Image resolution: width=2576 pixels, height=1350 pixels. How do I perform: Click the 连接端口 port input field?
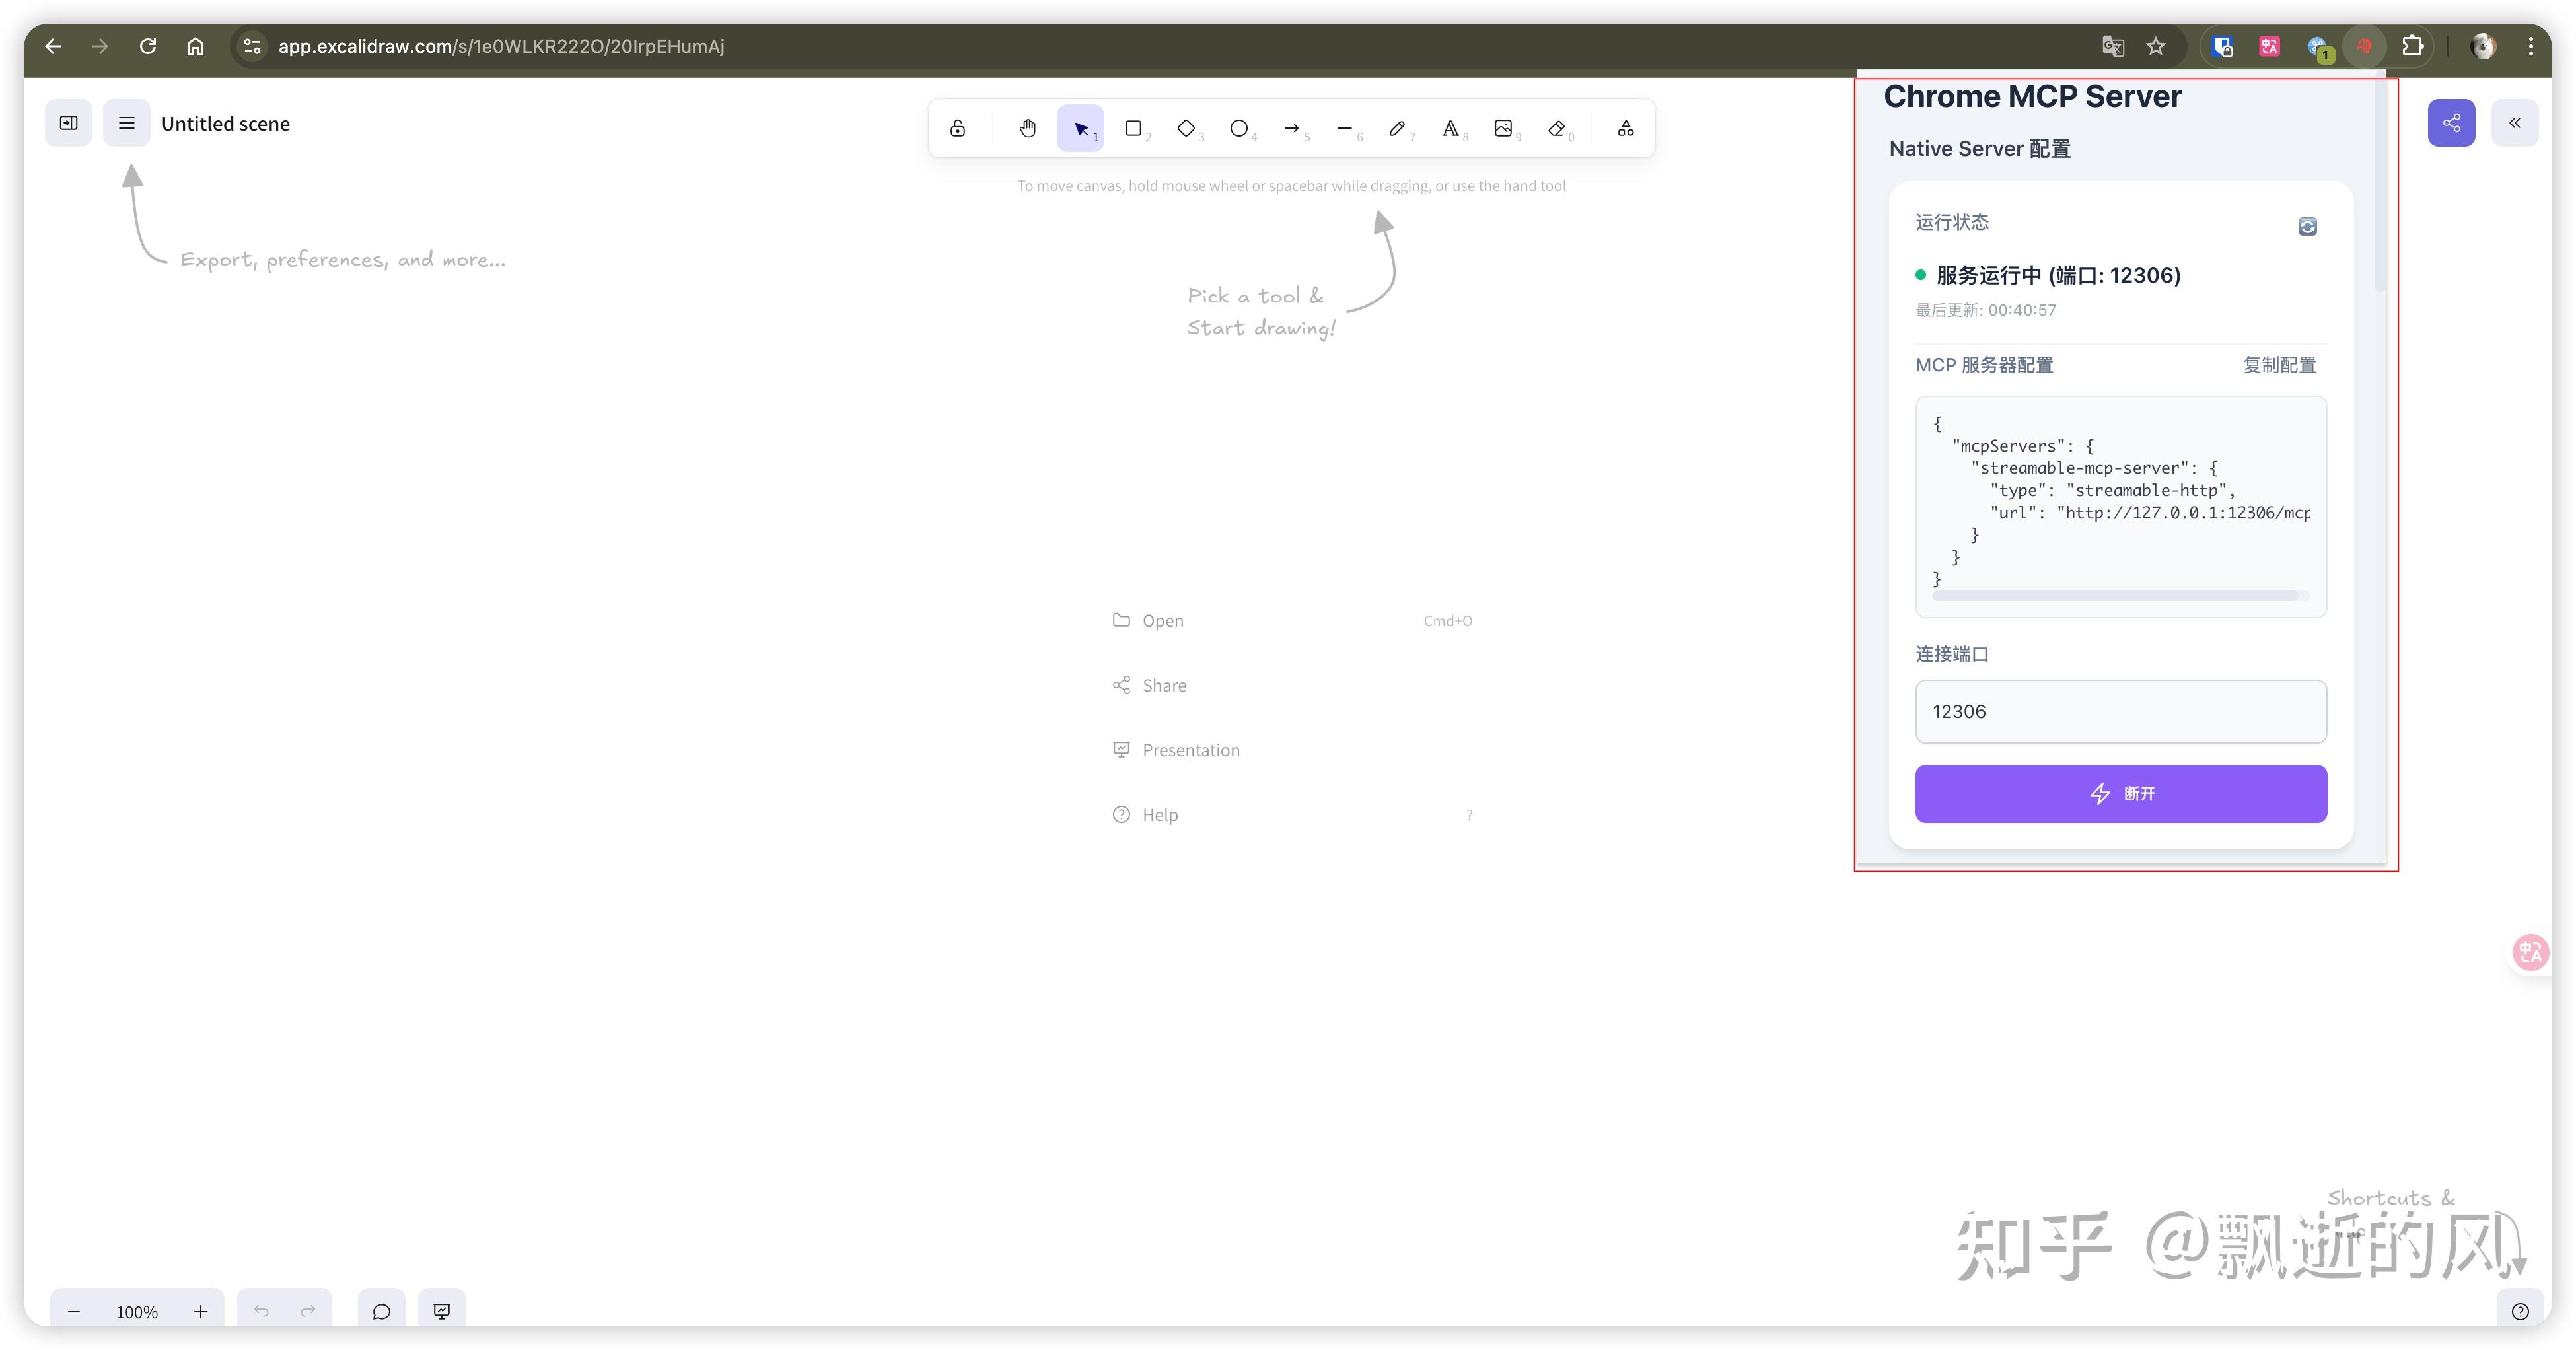click(x=2121, y=712)
